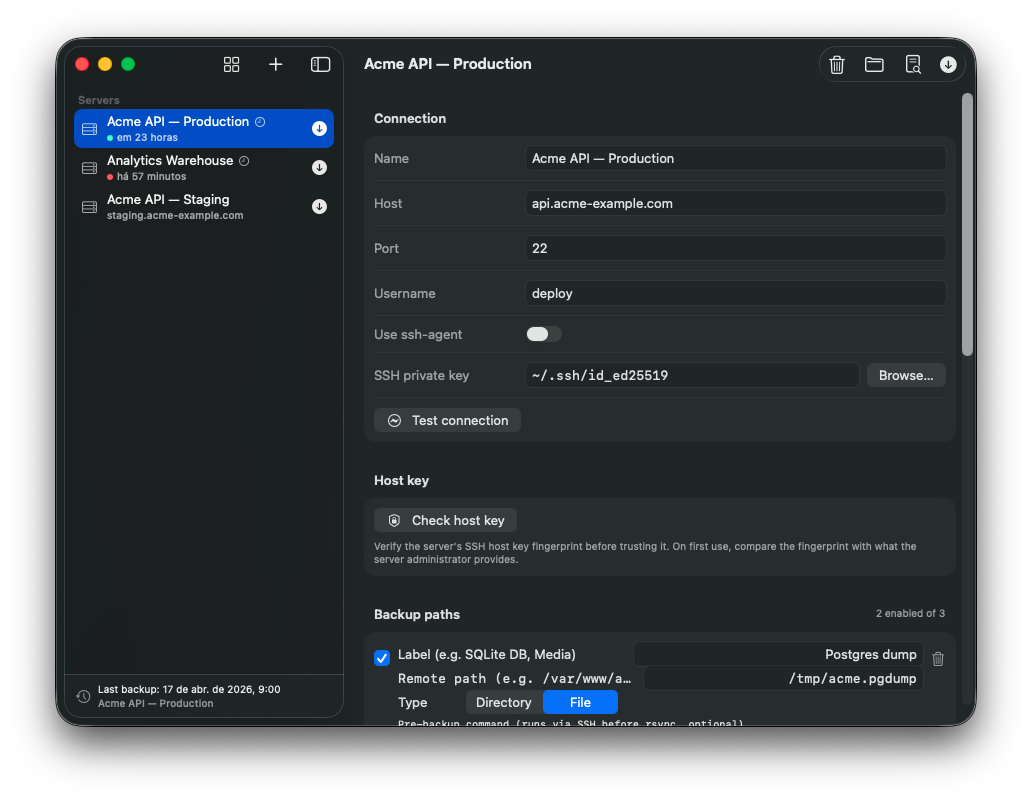
Task: Open the grid overview icon above sidebar
Action: tap(231, 64)
